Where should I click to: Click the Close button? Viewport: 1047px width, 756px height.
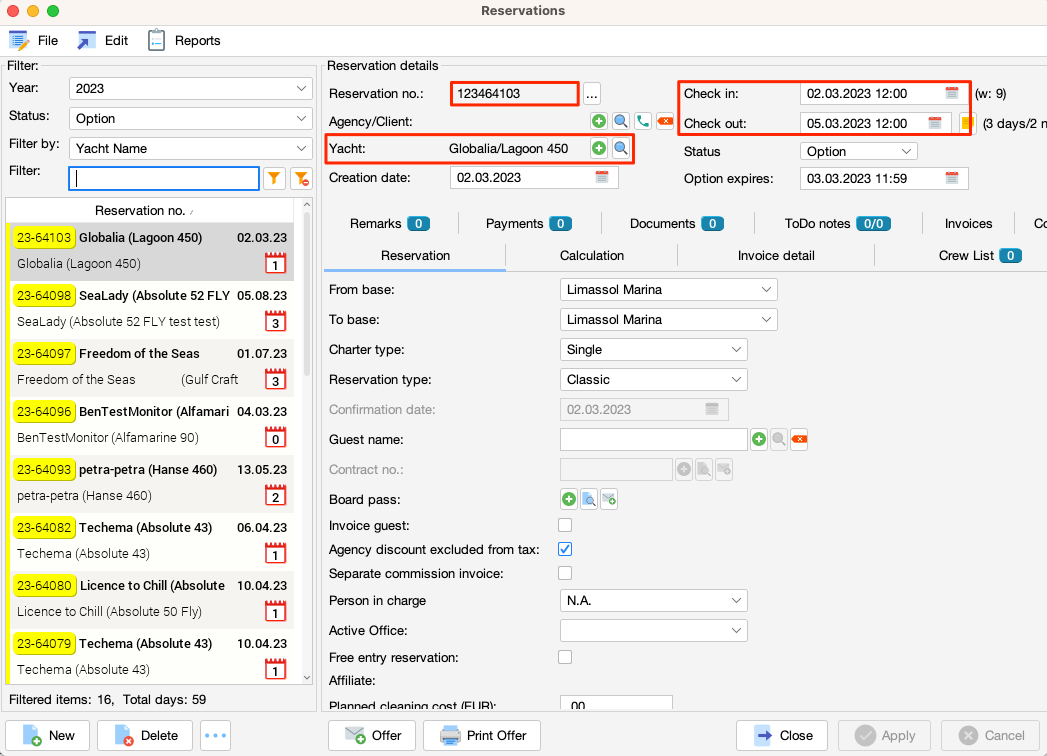click(x=783, y=735)
